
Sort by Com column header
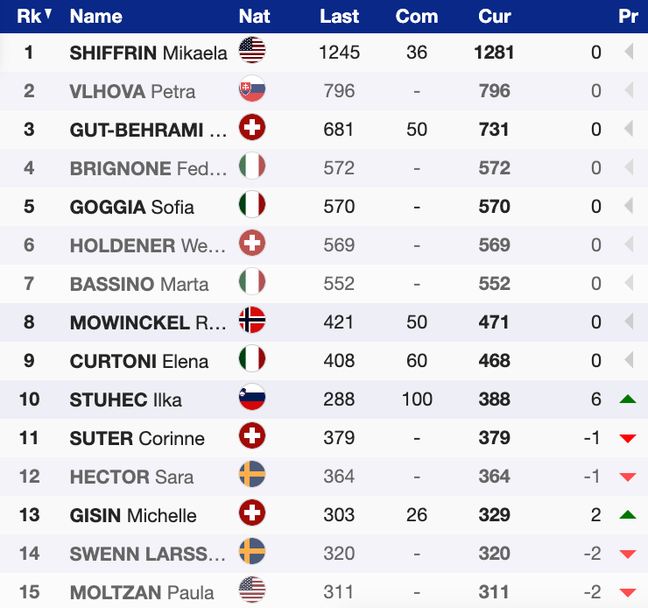pyautogui.click(x=416, y=16)
